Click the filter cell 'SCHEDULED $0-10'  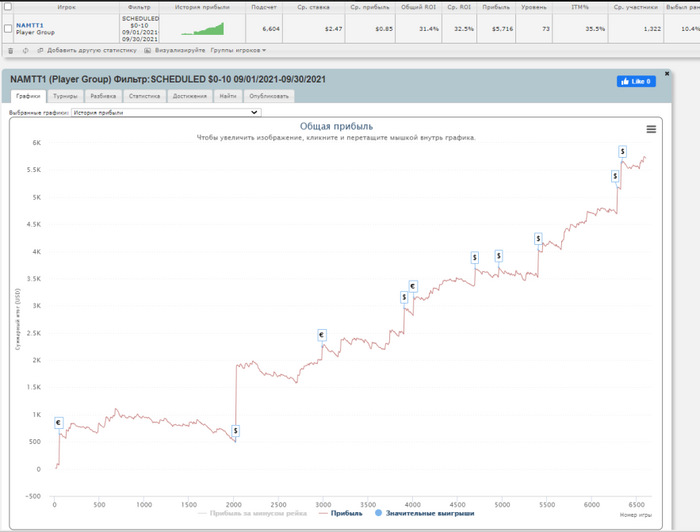point(140,29)
